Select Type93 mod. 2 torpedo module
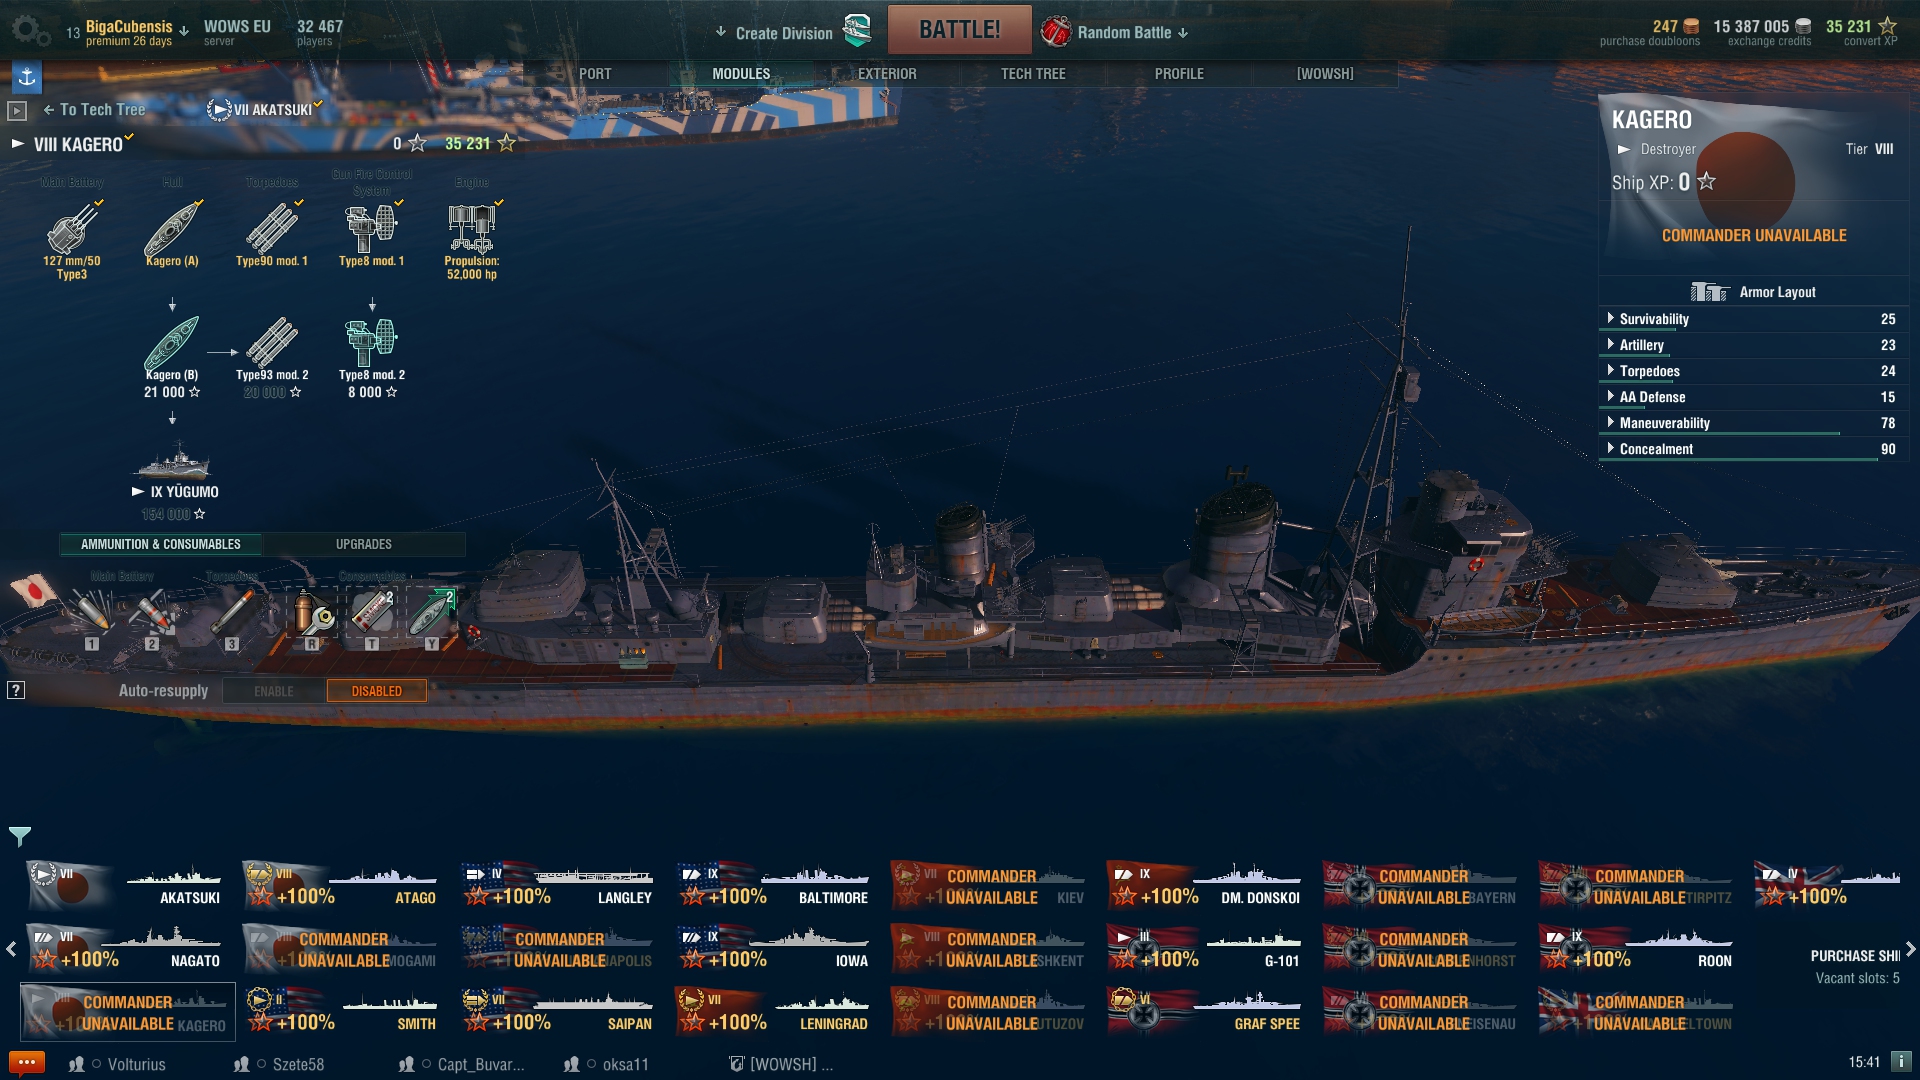Screen dimensions: 1920x1080 click(272, 342)
